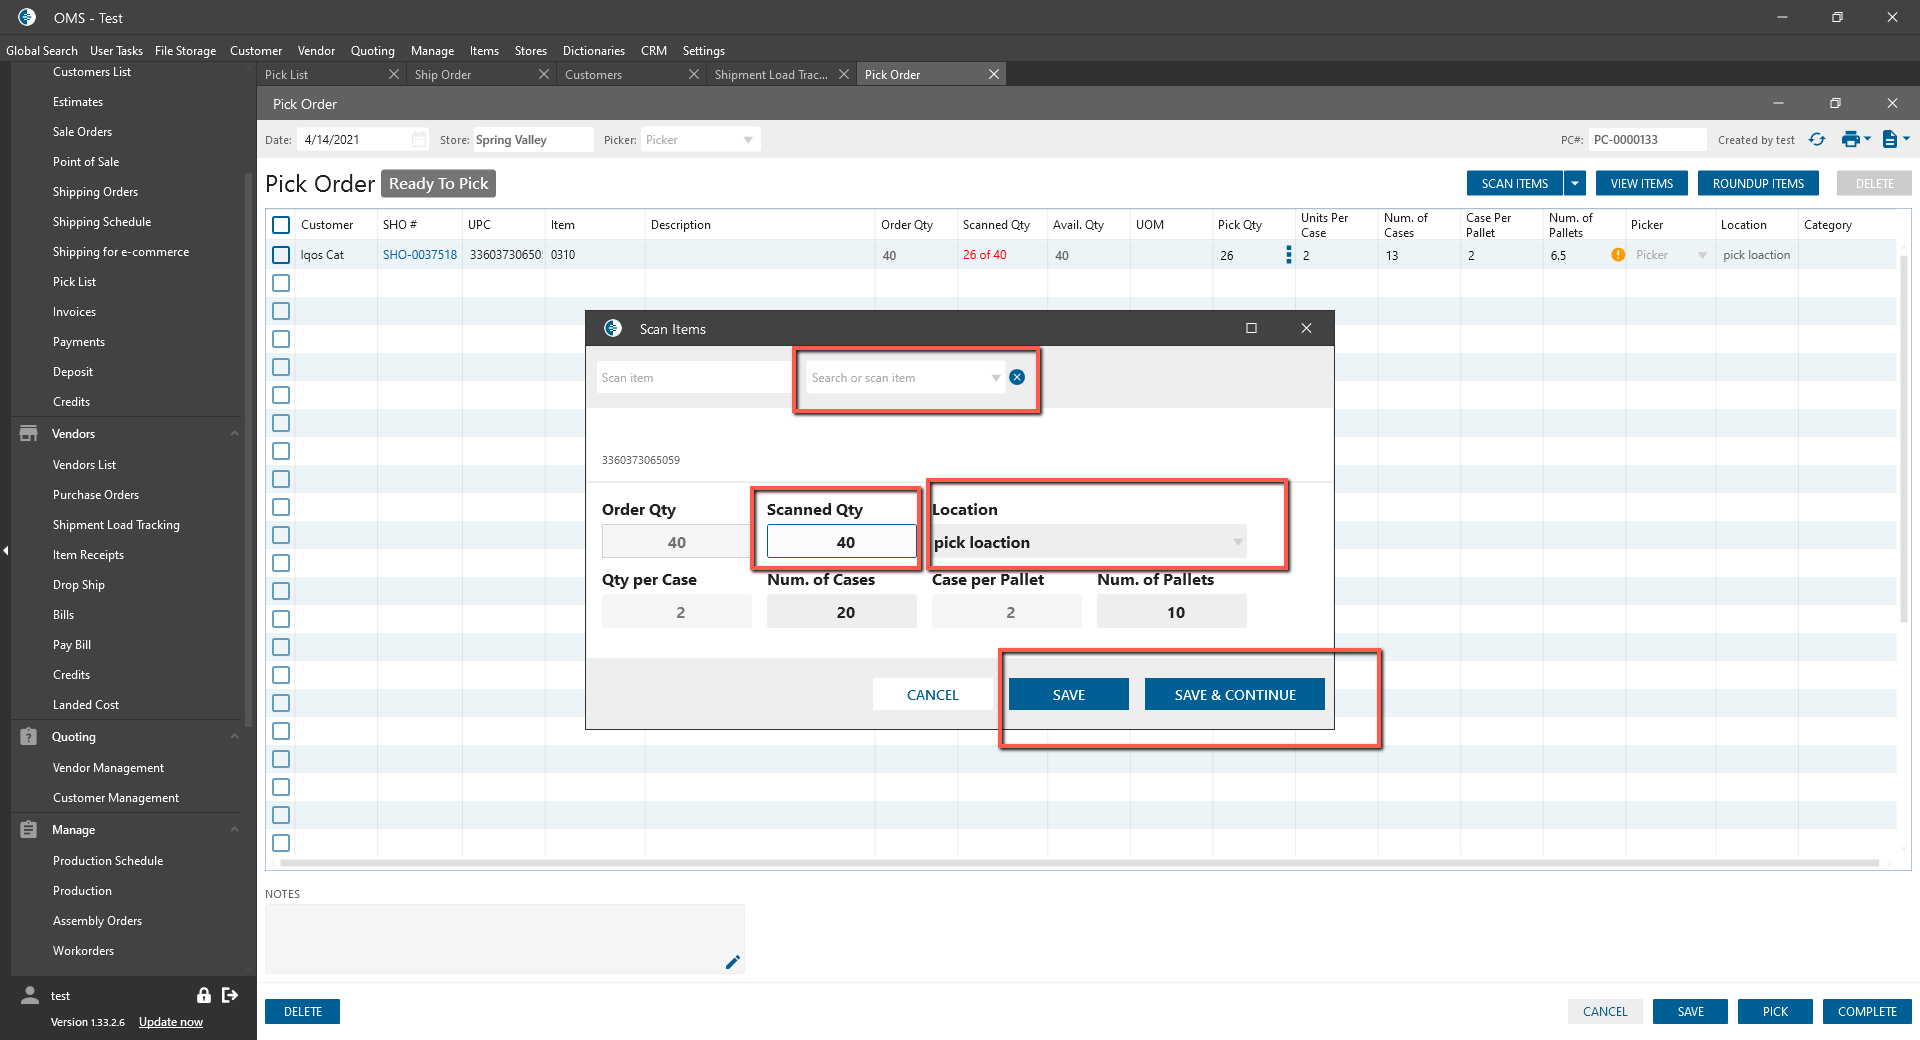1920x1040 pixels.
Task: Open the three-dot menu next to Pick Qty 26
Action: (1288, 255)
